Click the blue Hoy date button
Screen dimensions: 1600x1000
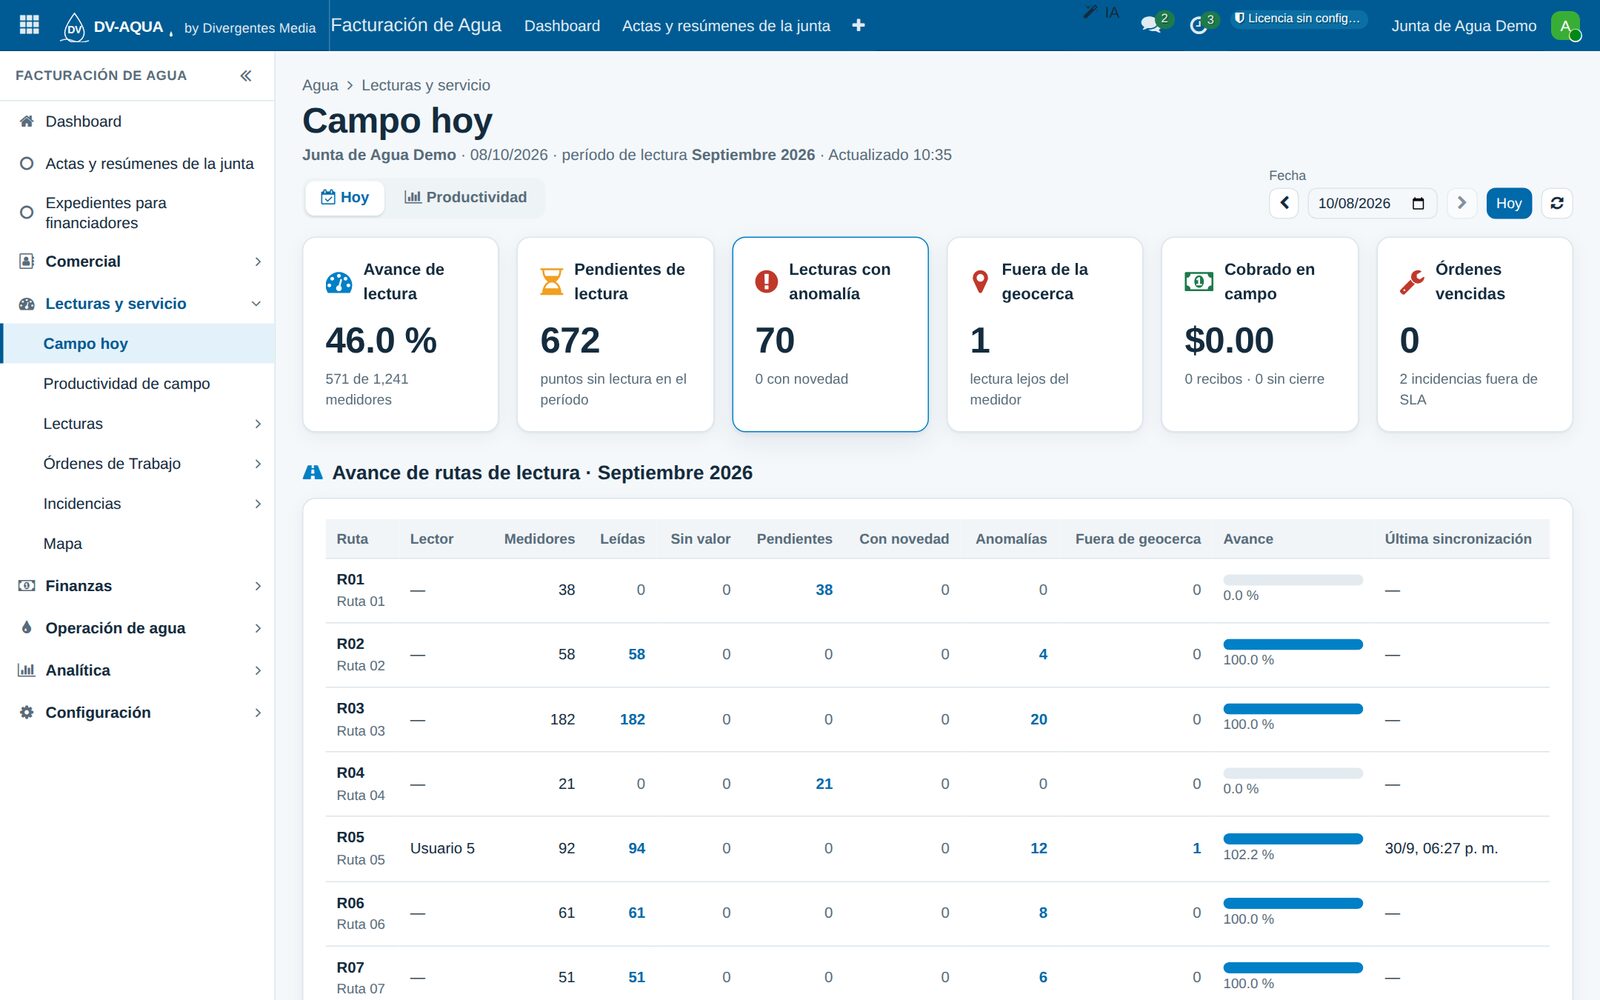point(1509,203)
